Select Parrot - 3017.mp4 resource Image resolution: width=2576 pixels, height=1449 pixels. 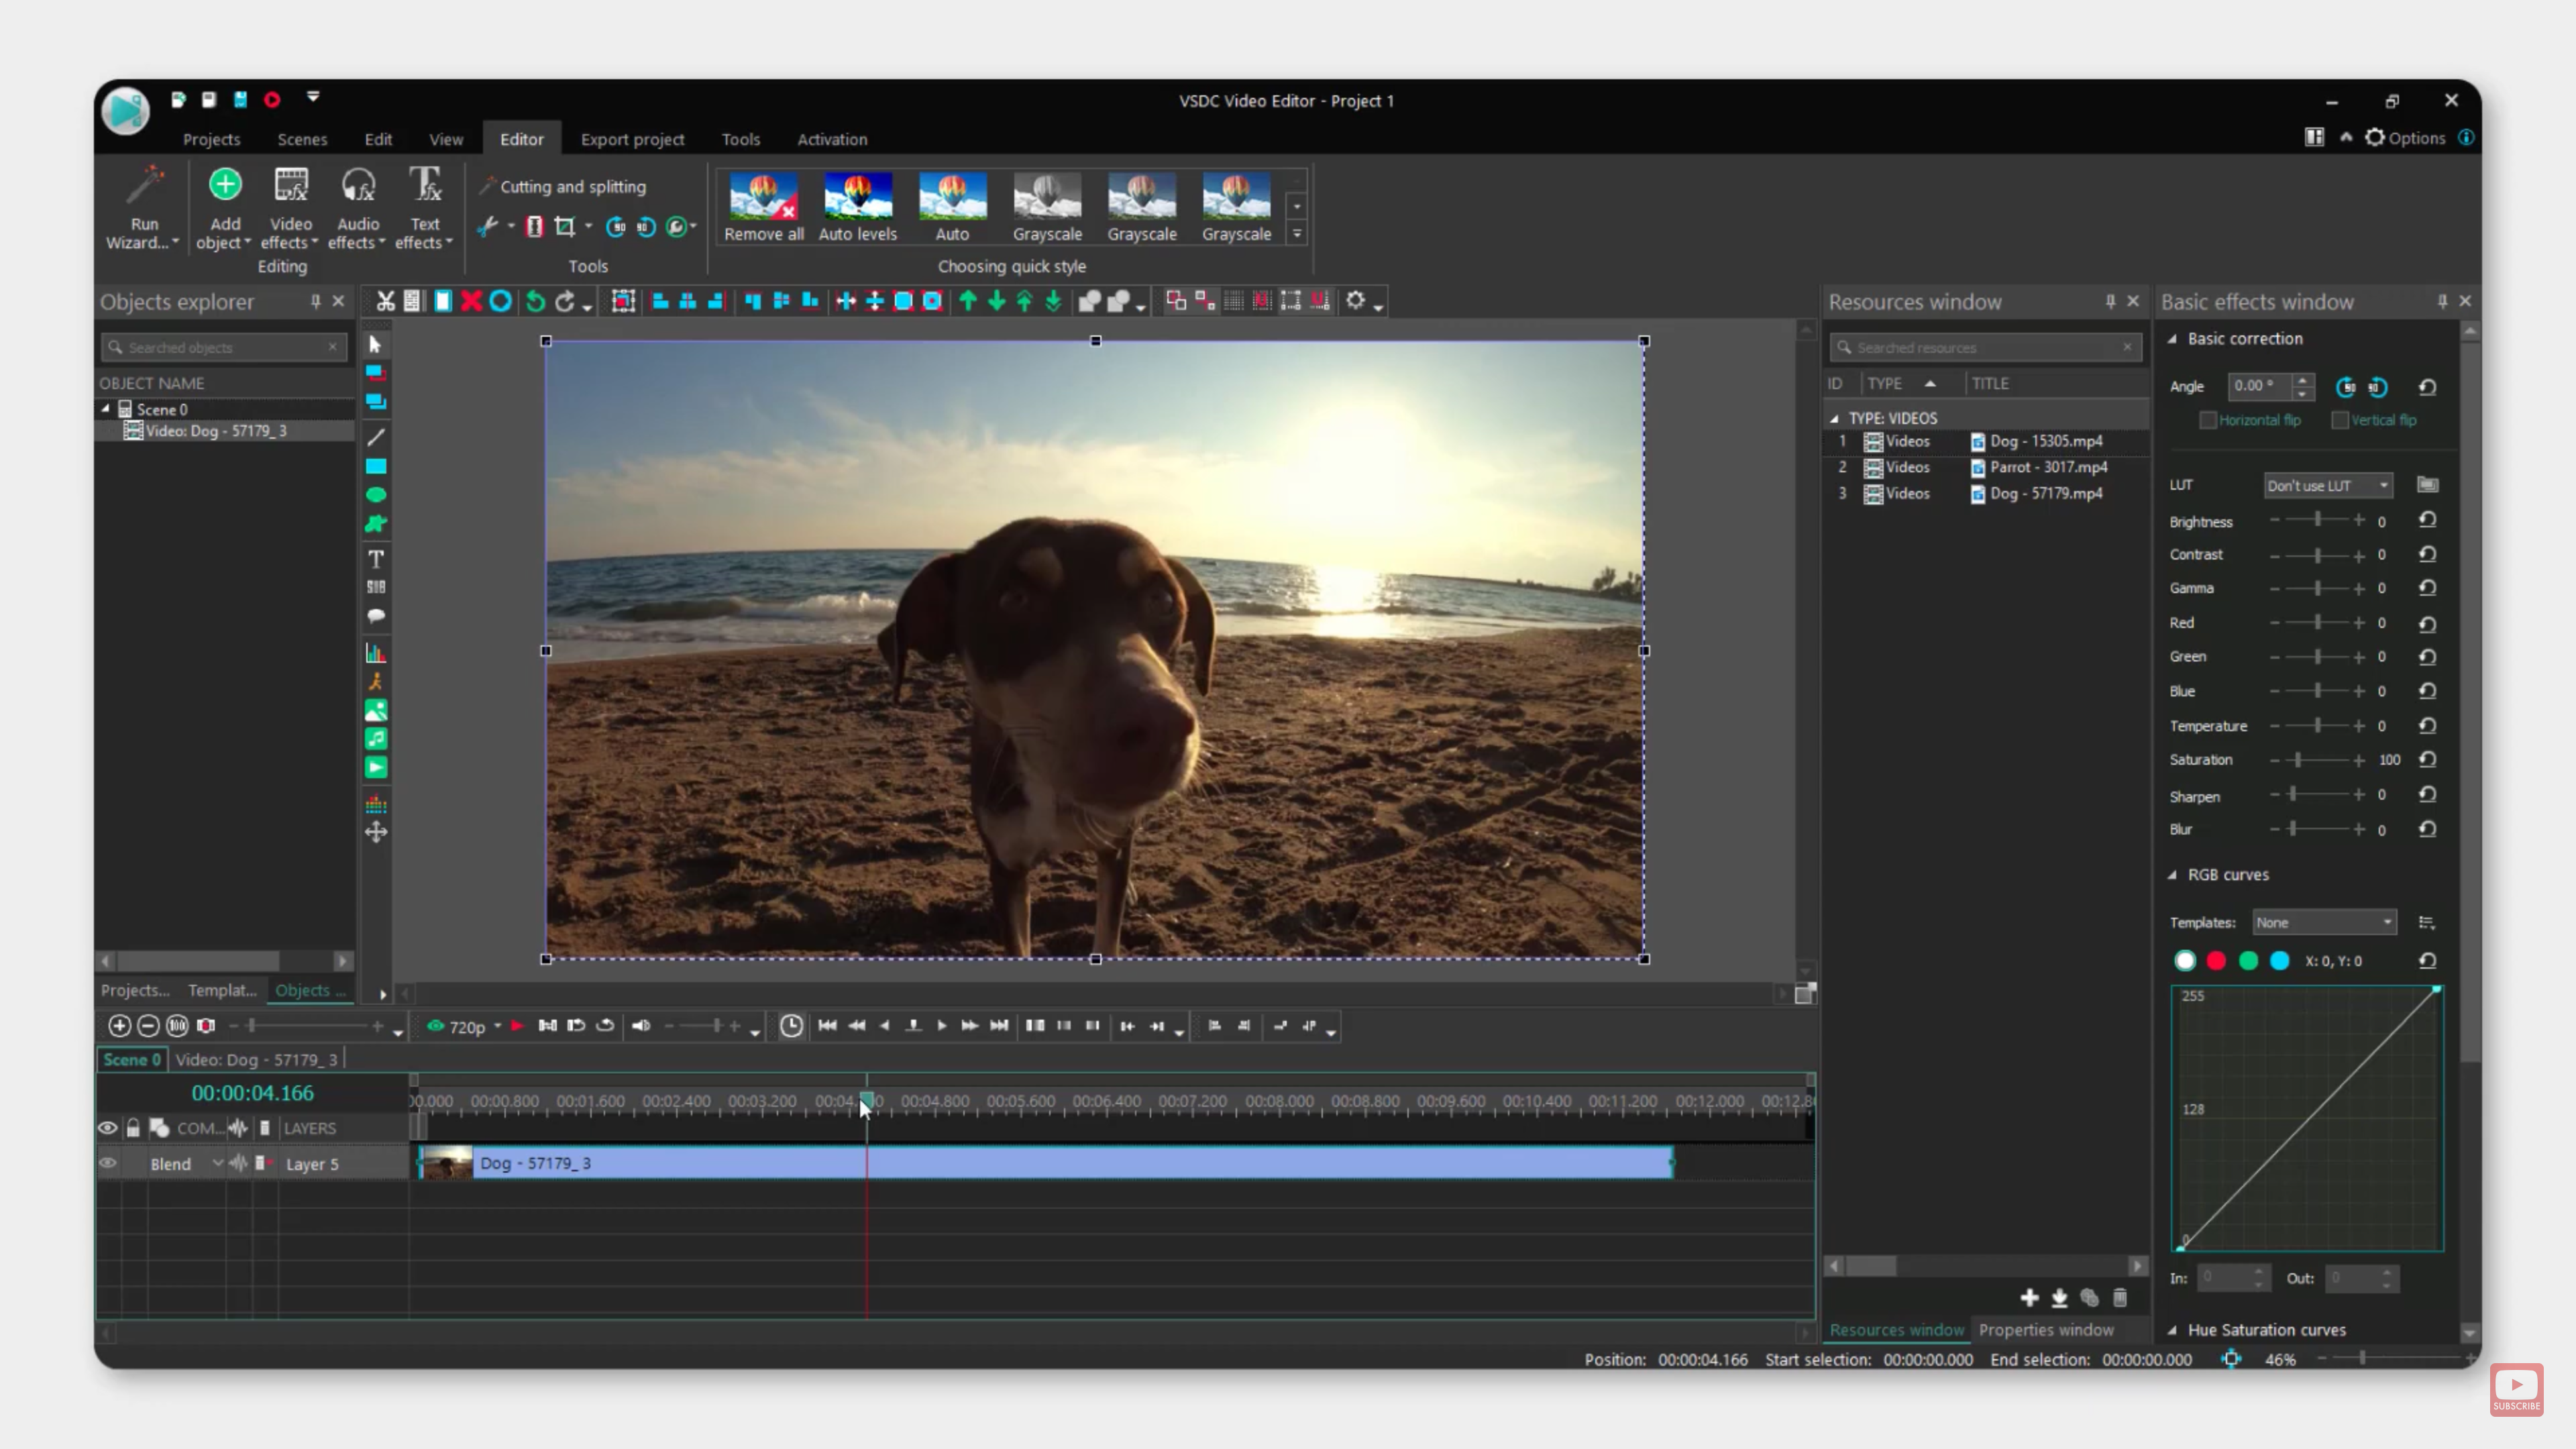(x=2047, y=467)
